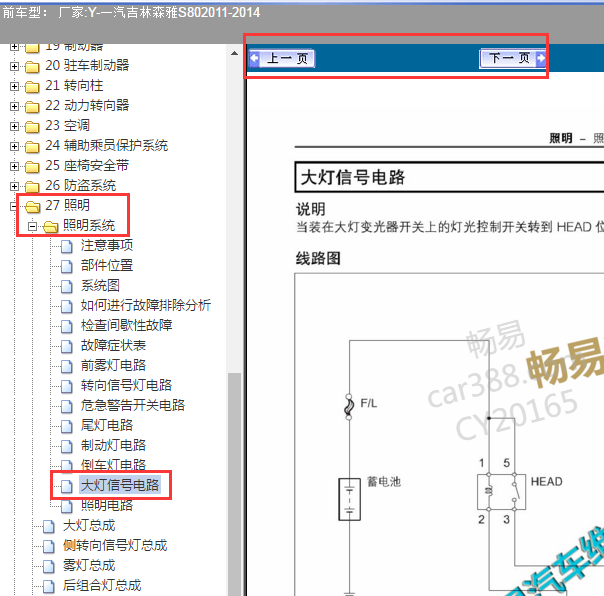Click the page icon beside 注意事项
The width and height of the screenshot is (604, 596).
tap(67, 247)
